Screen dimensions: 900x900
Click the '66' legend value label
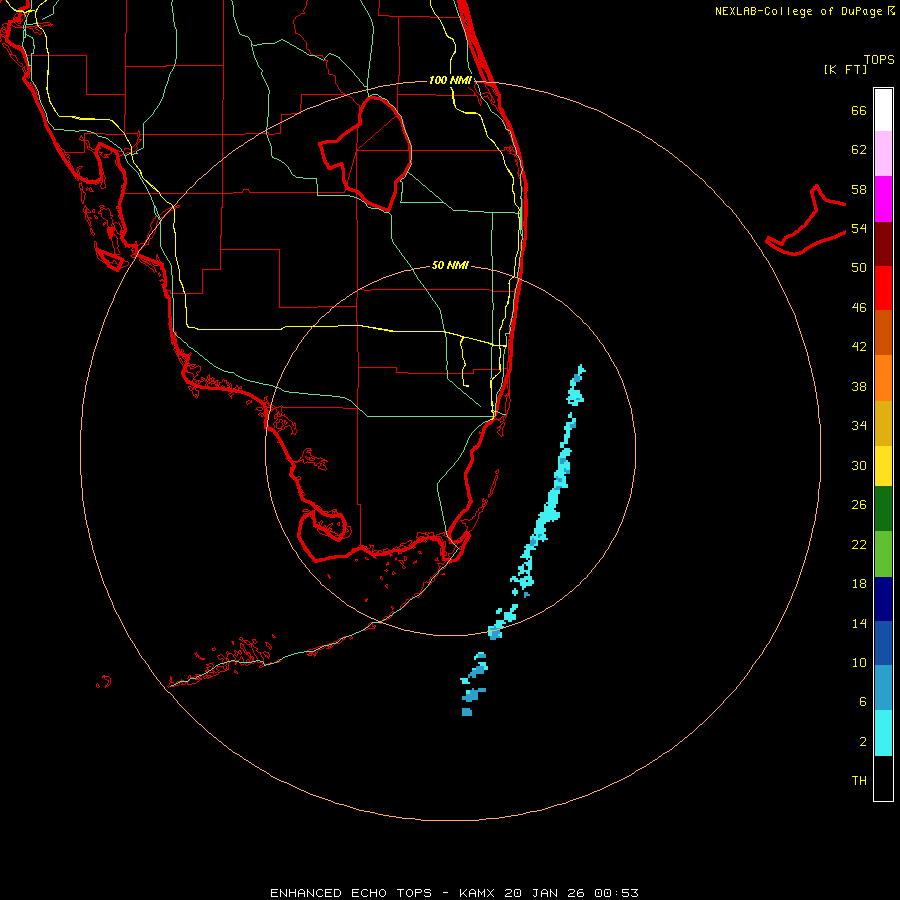point(859,110)
